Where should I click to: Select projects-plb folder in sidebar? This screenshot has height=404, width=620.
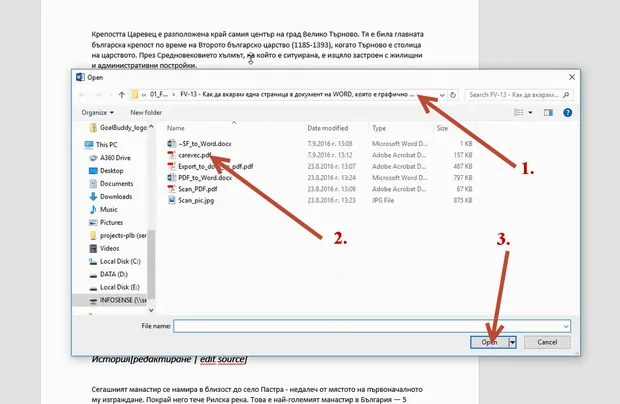click(123, 236)
